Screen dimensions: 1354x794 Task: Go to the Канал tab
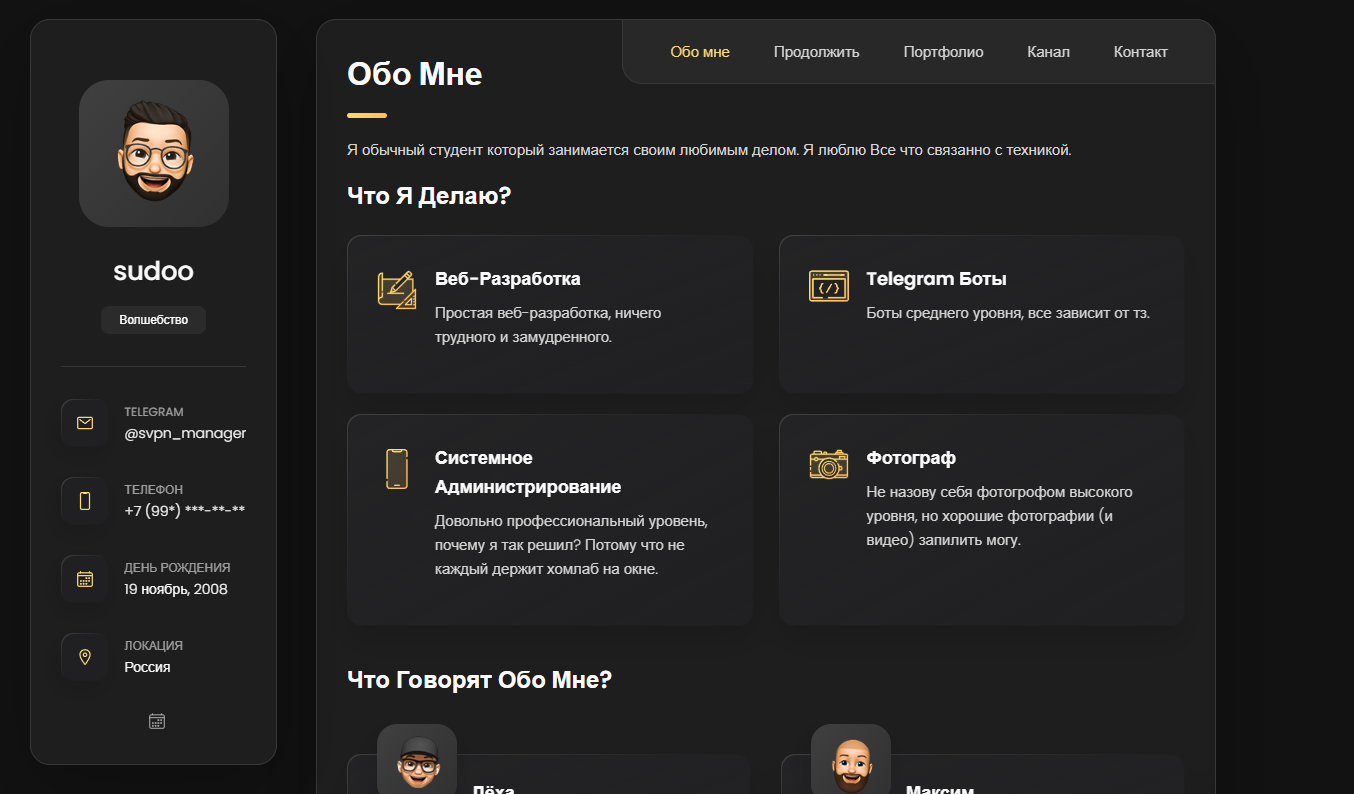tap(1048, 52)
